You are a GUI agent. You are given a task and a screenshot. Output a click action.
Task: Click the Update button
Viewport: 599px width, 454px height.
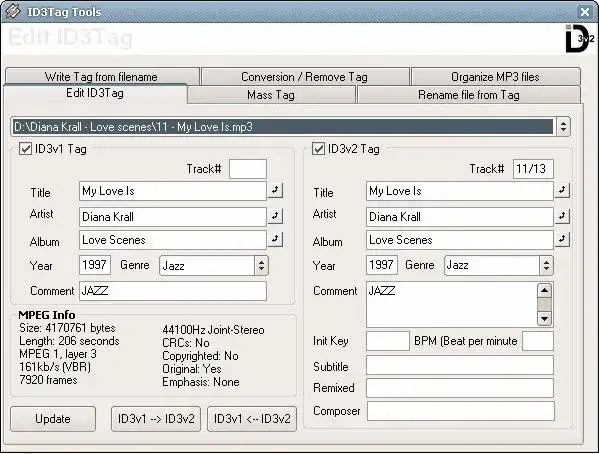pyautogui.click(x=53, y=419)
